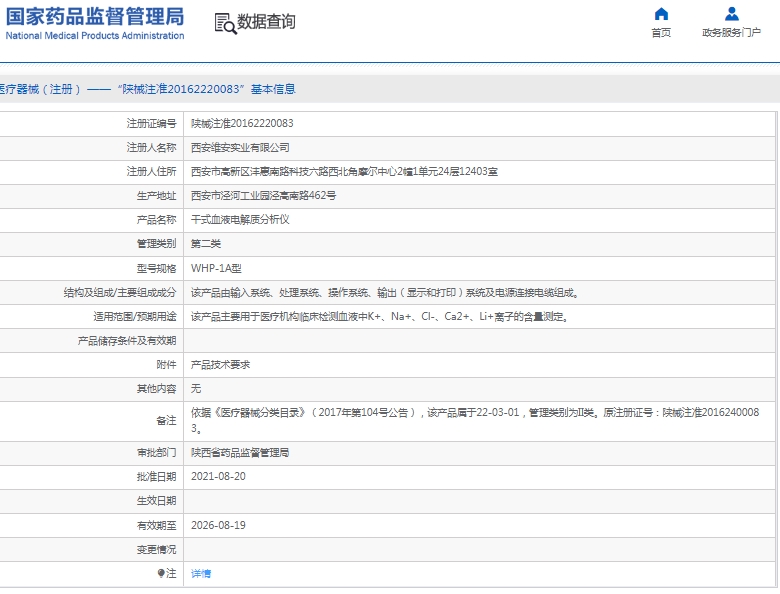The width and height of the screenshot is (780, 594).
Task: Open the 政务服务门户 user portal icon
Action: [731, 13]
